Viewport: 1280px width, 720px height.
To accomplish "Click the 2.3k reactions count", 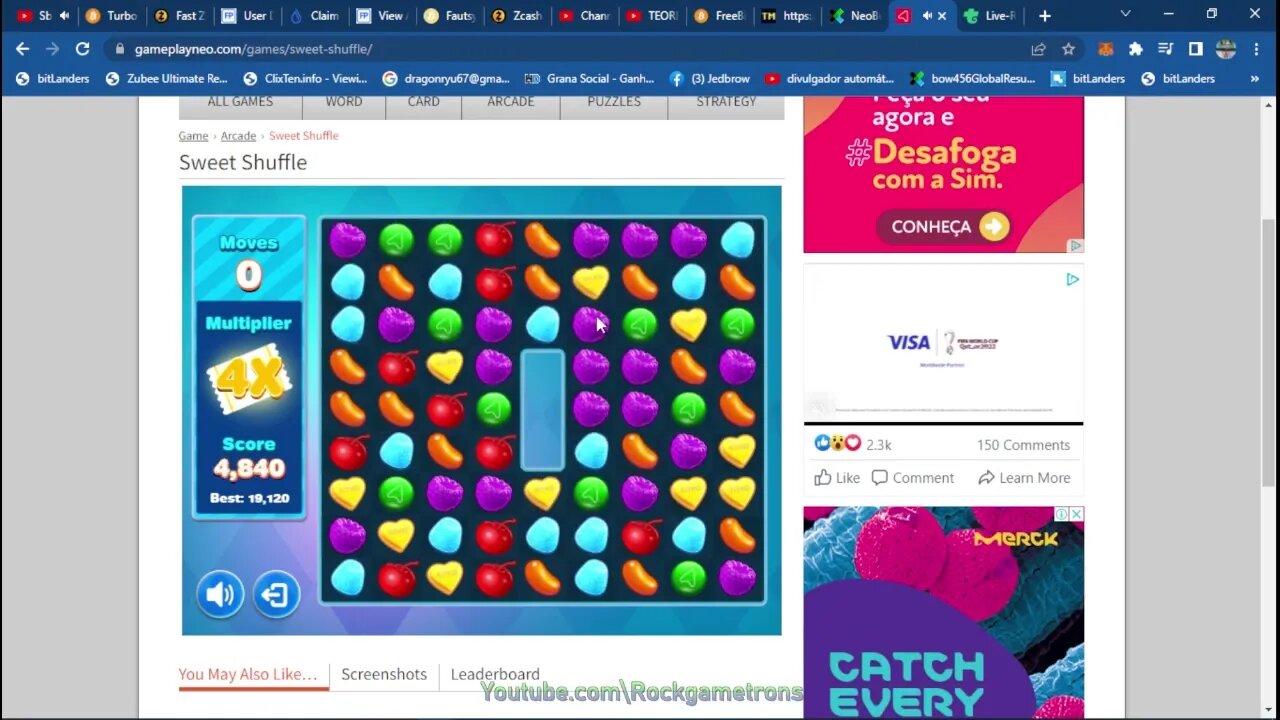I will 879,445.
